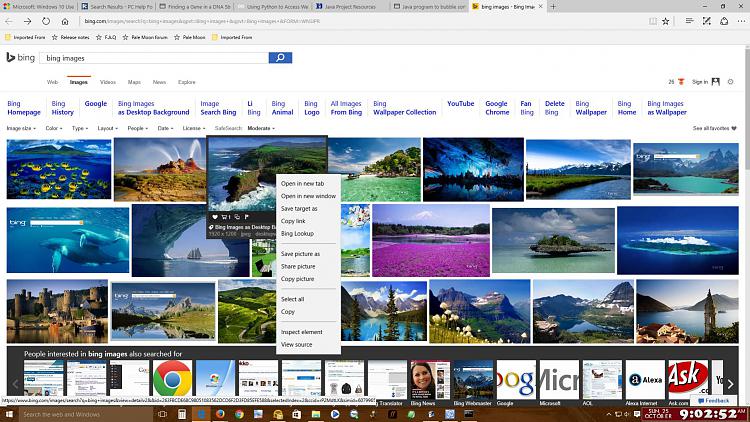Switch to the Web search tab

(x=52, y=82)
